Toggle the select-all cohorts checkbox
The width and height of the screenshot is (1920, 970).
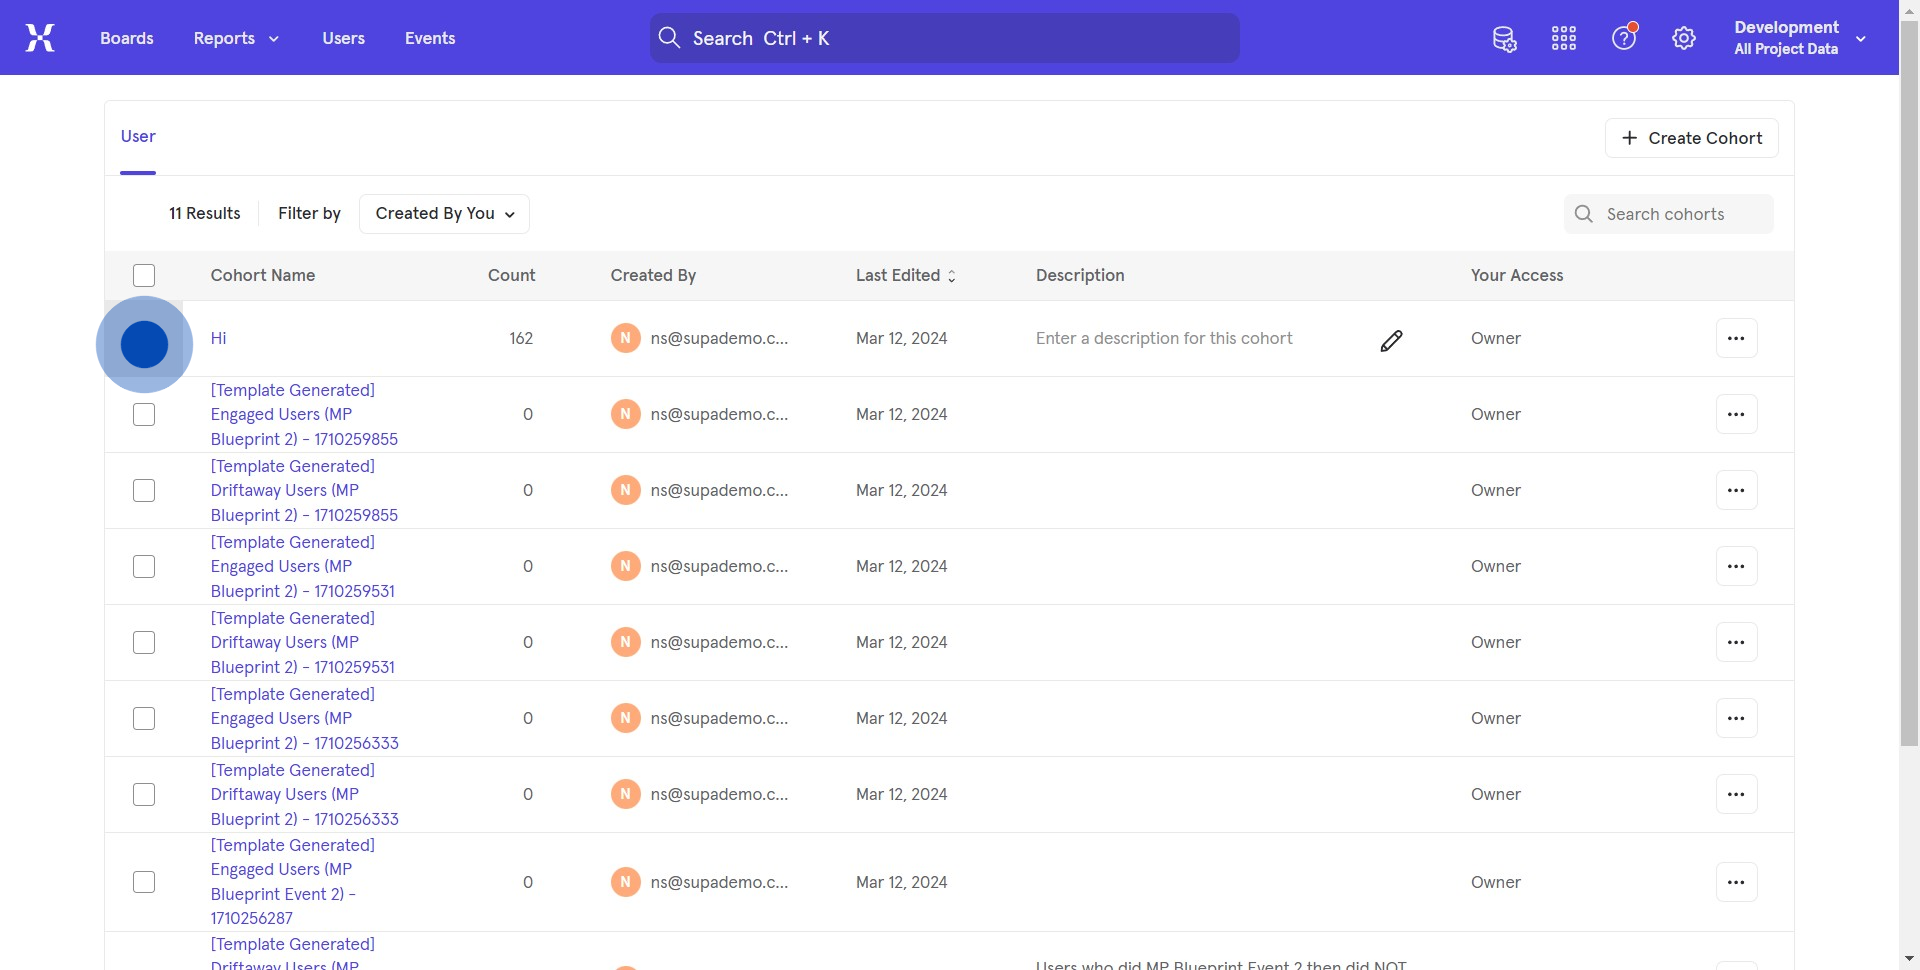pos(144,276)
